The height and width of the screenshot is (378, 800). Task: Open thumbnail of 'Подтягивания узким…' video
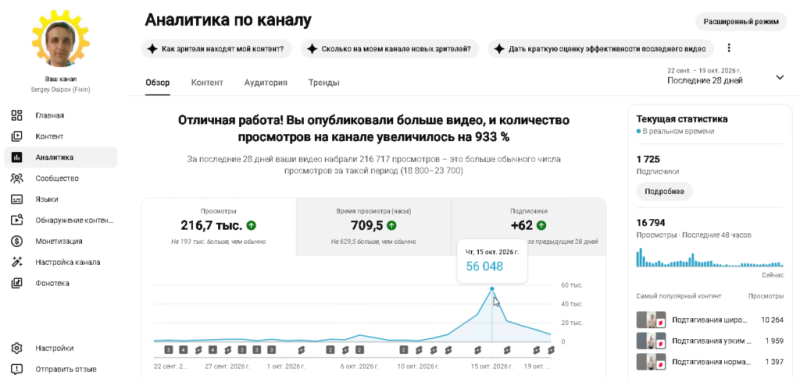pyautogui.click(x=651, y=341)
